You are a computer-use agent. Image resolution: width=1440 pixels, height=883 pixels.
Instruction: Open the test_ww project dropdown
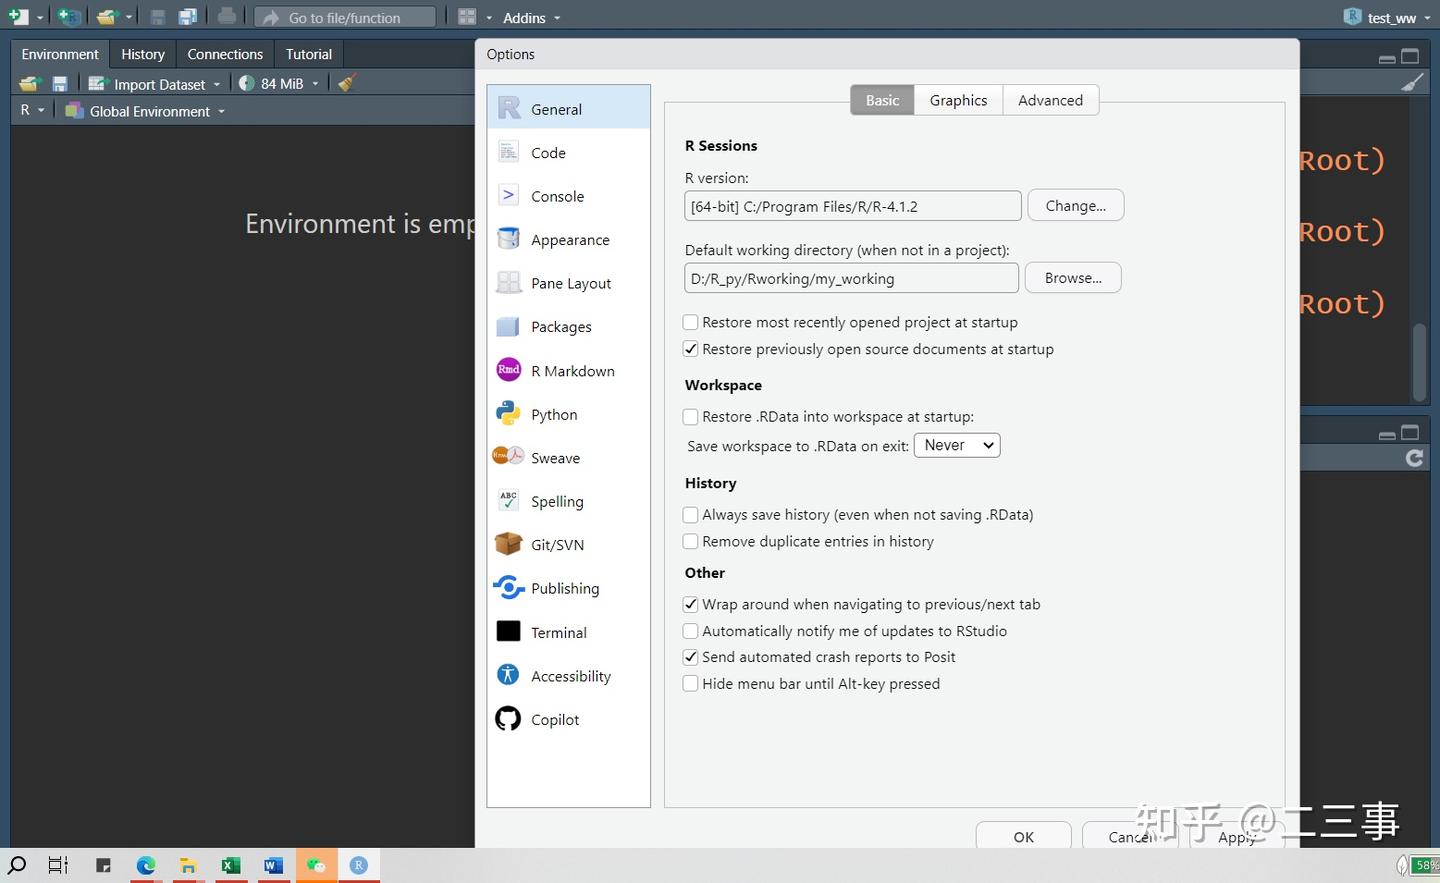coord(1387,17)
